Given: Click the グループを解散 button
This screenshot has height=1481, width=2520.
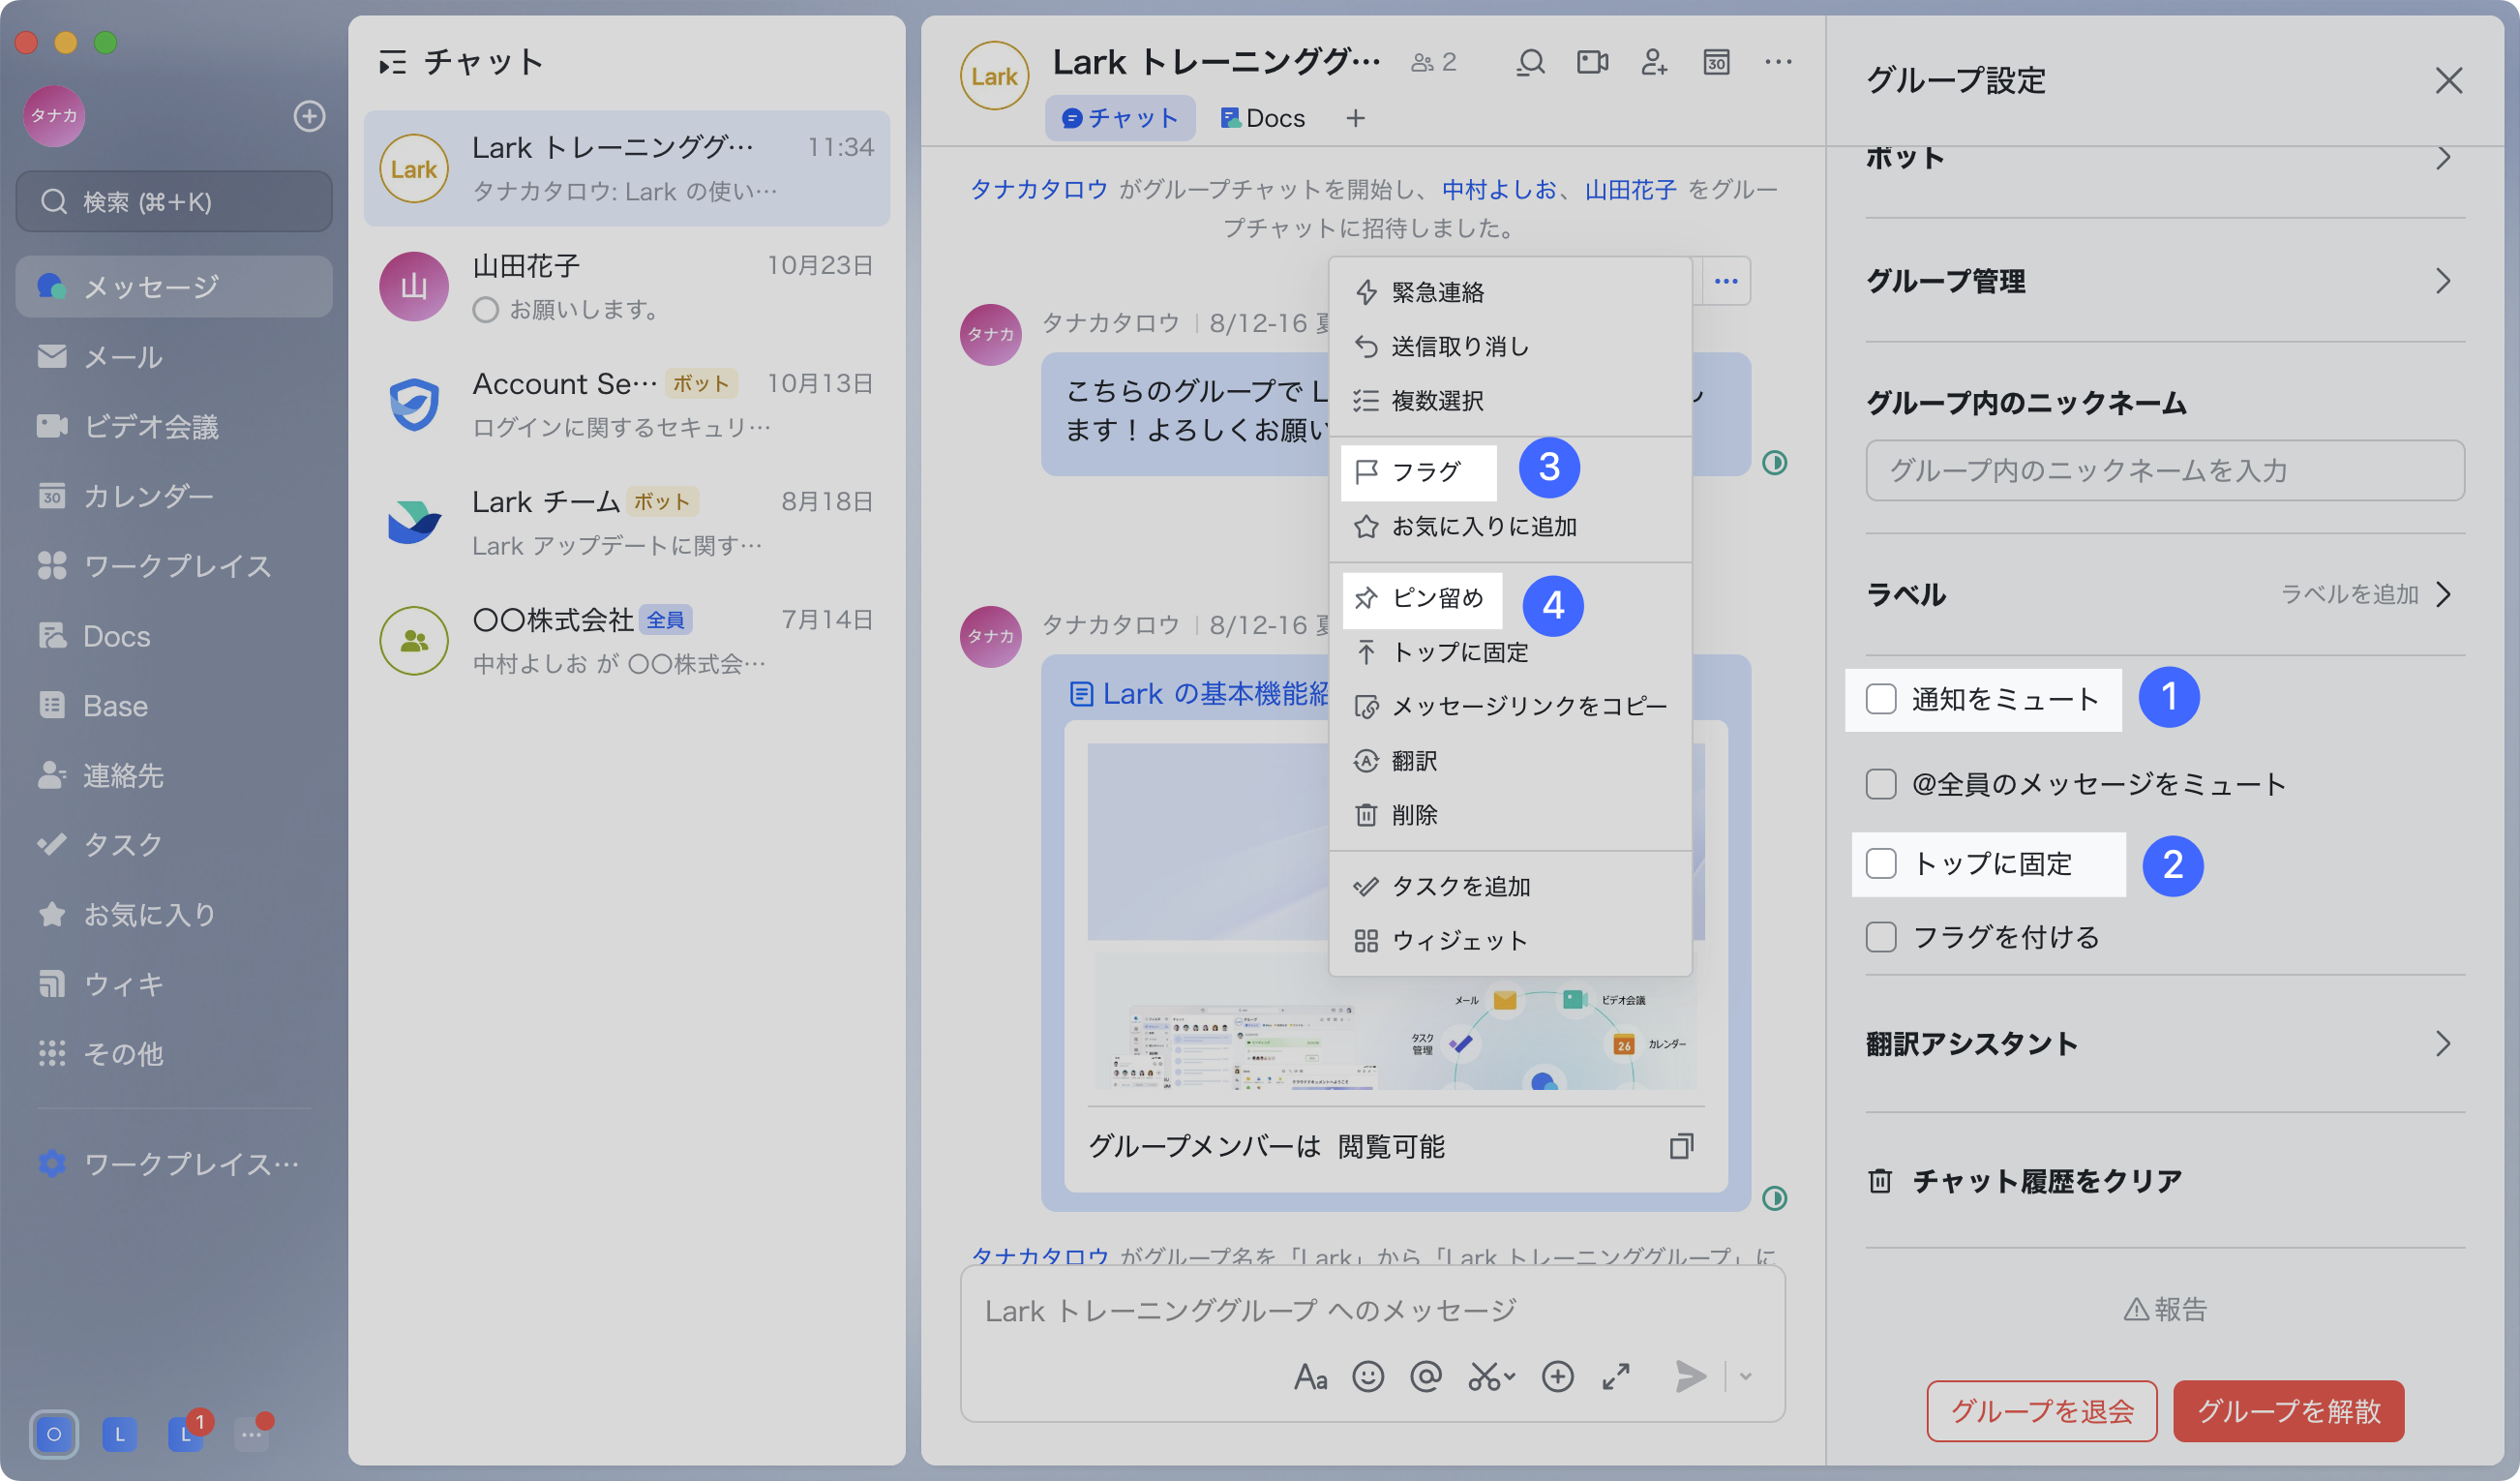Looking at the screenshot, I should tap(2288, 1411).
